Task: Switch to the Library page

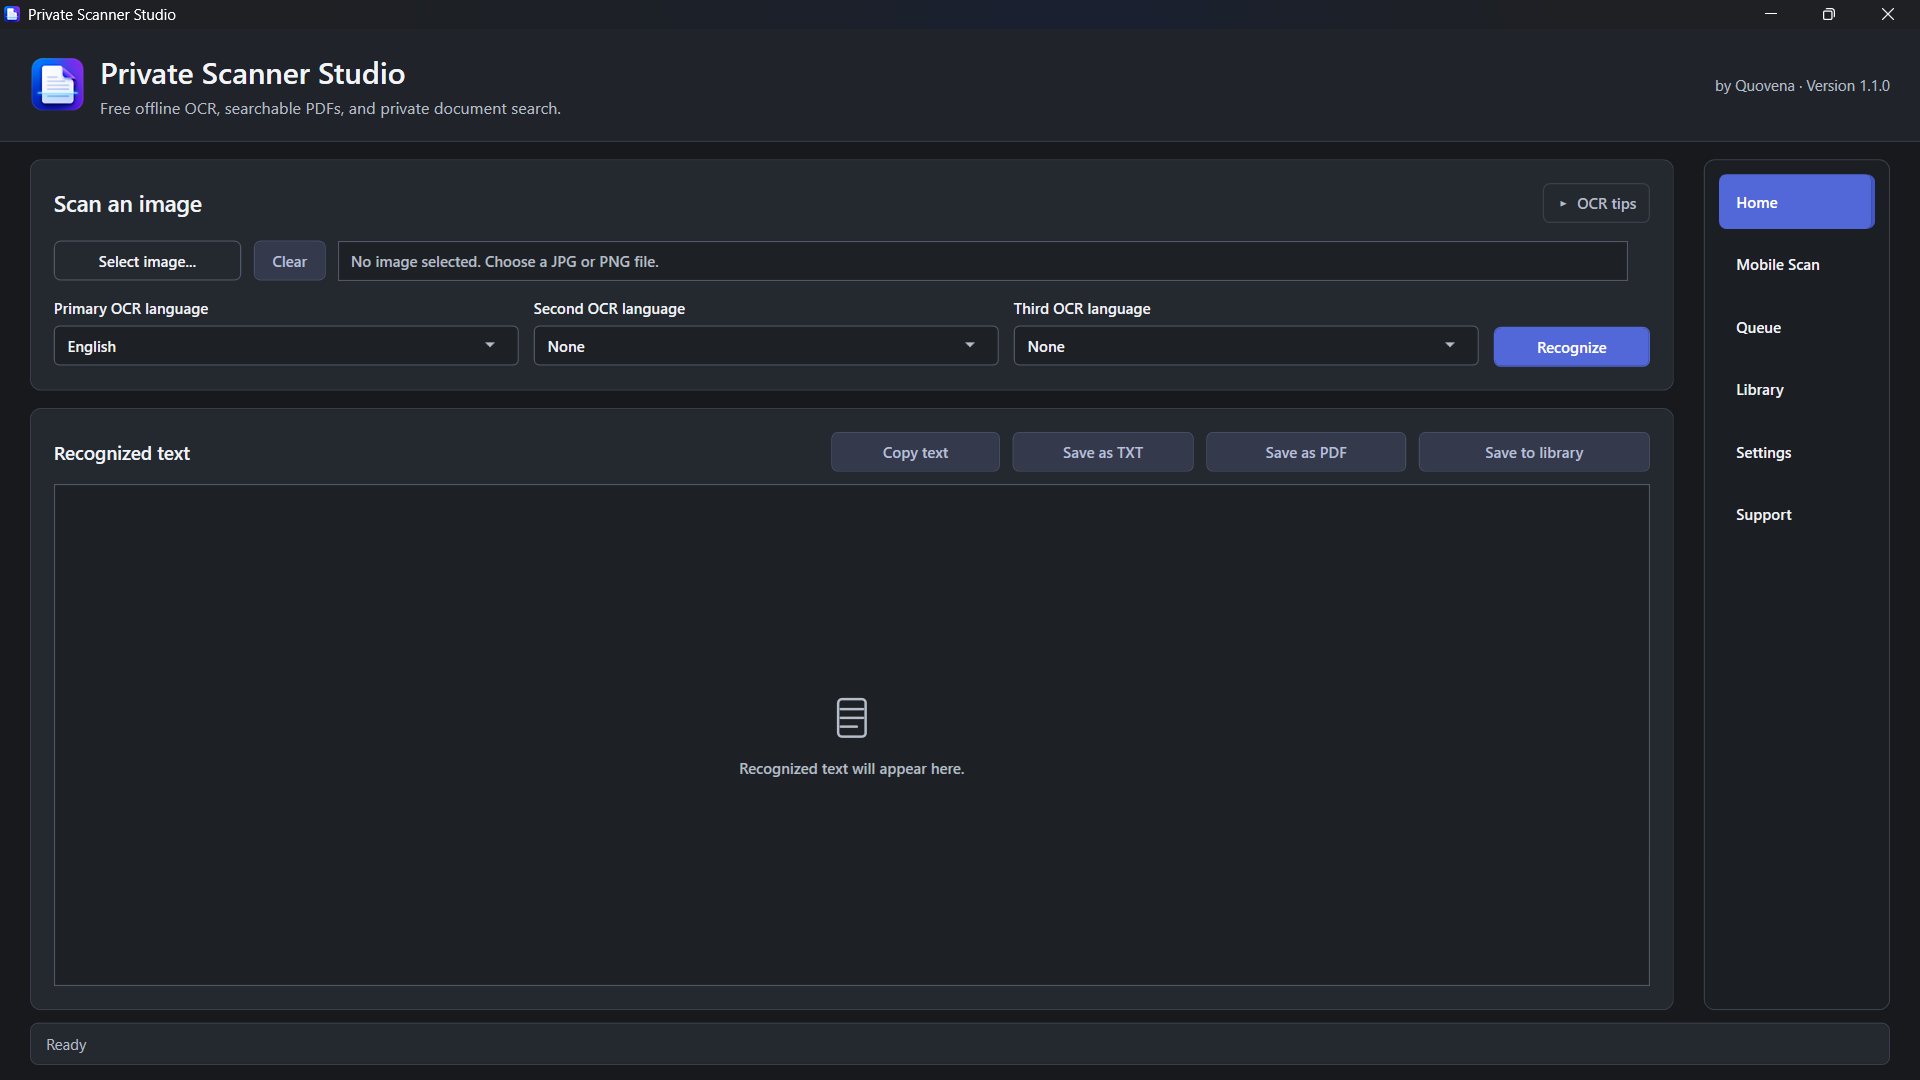Action: click(x=1796, y=390)
